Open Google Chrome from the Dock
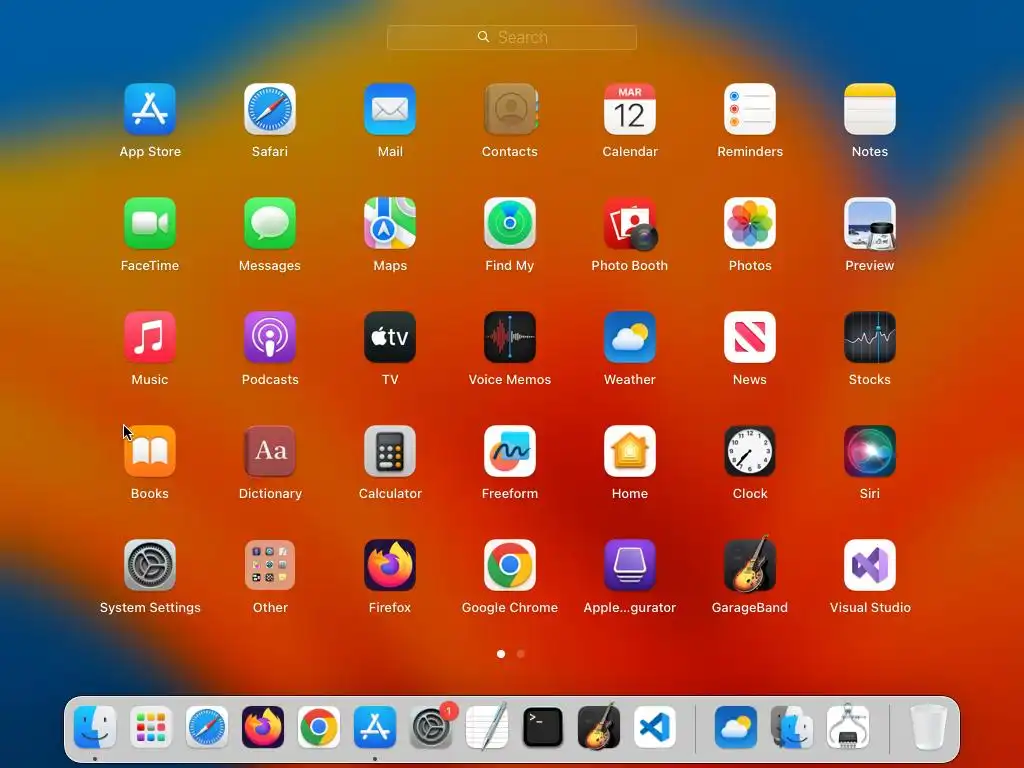The image size is (1024, 768). pyautogui.click(x=319, y=727)
